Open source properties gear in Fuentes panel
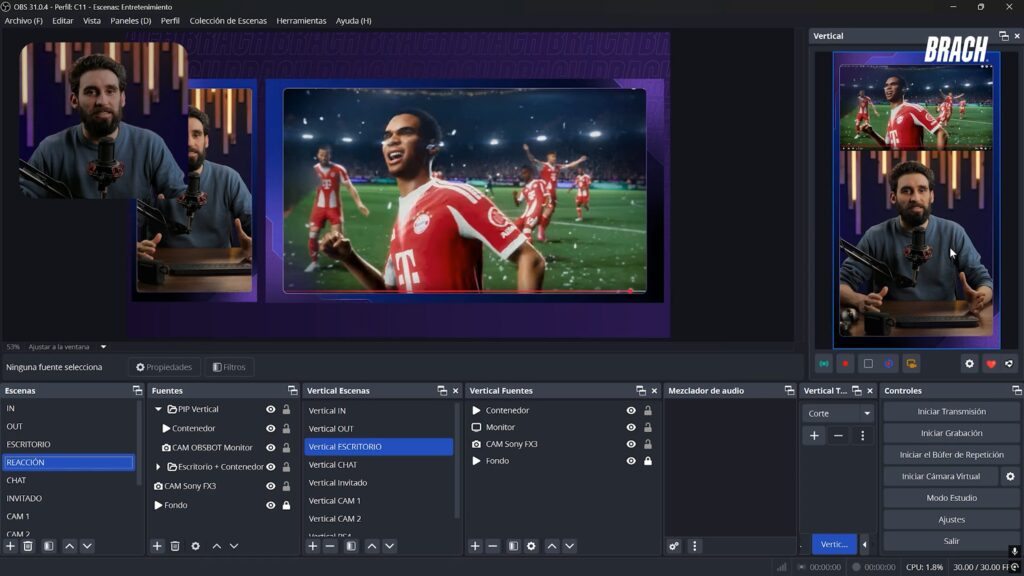 click(195, 546)
